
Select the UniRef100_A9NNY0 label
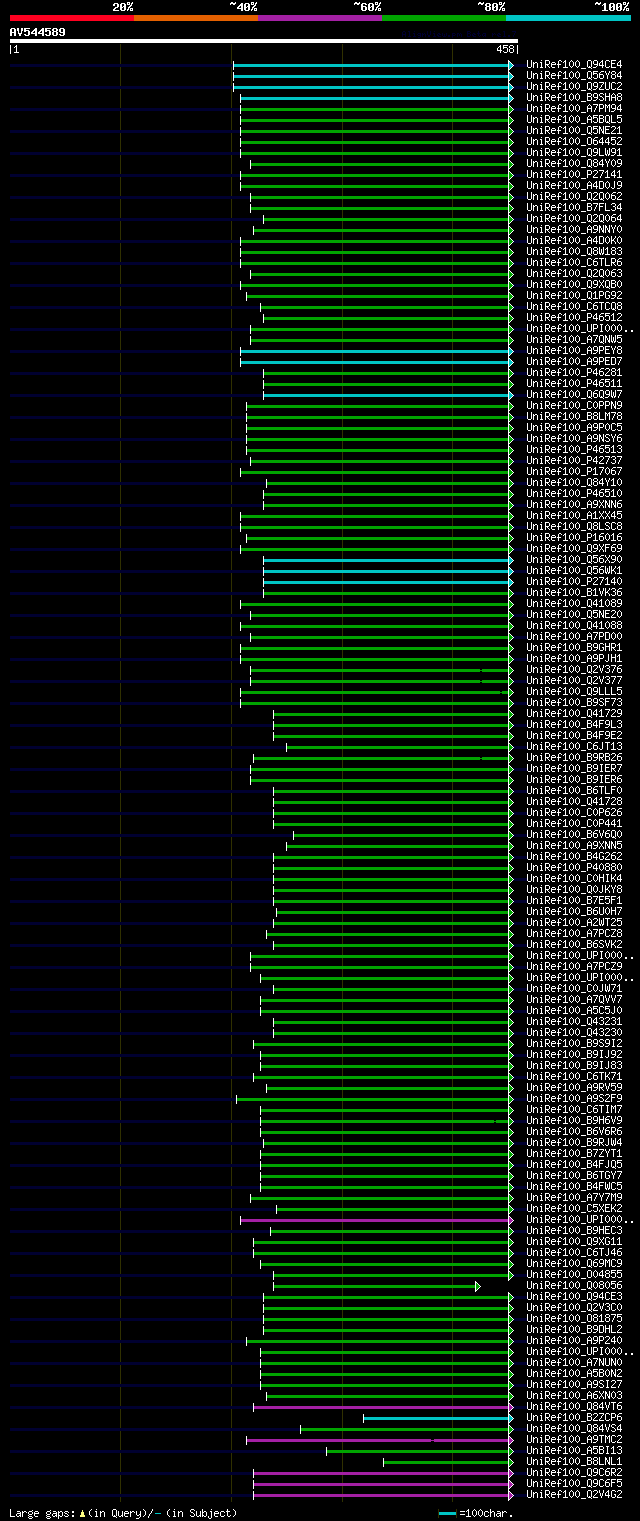574,230
